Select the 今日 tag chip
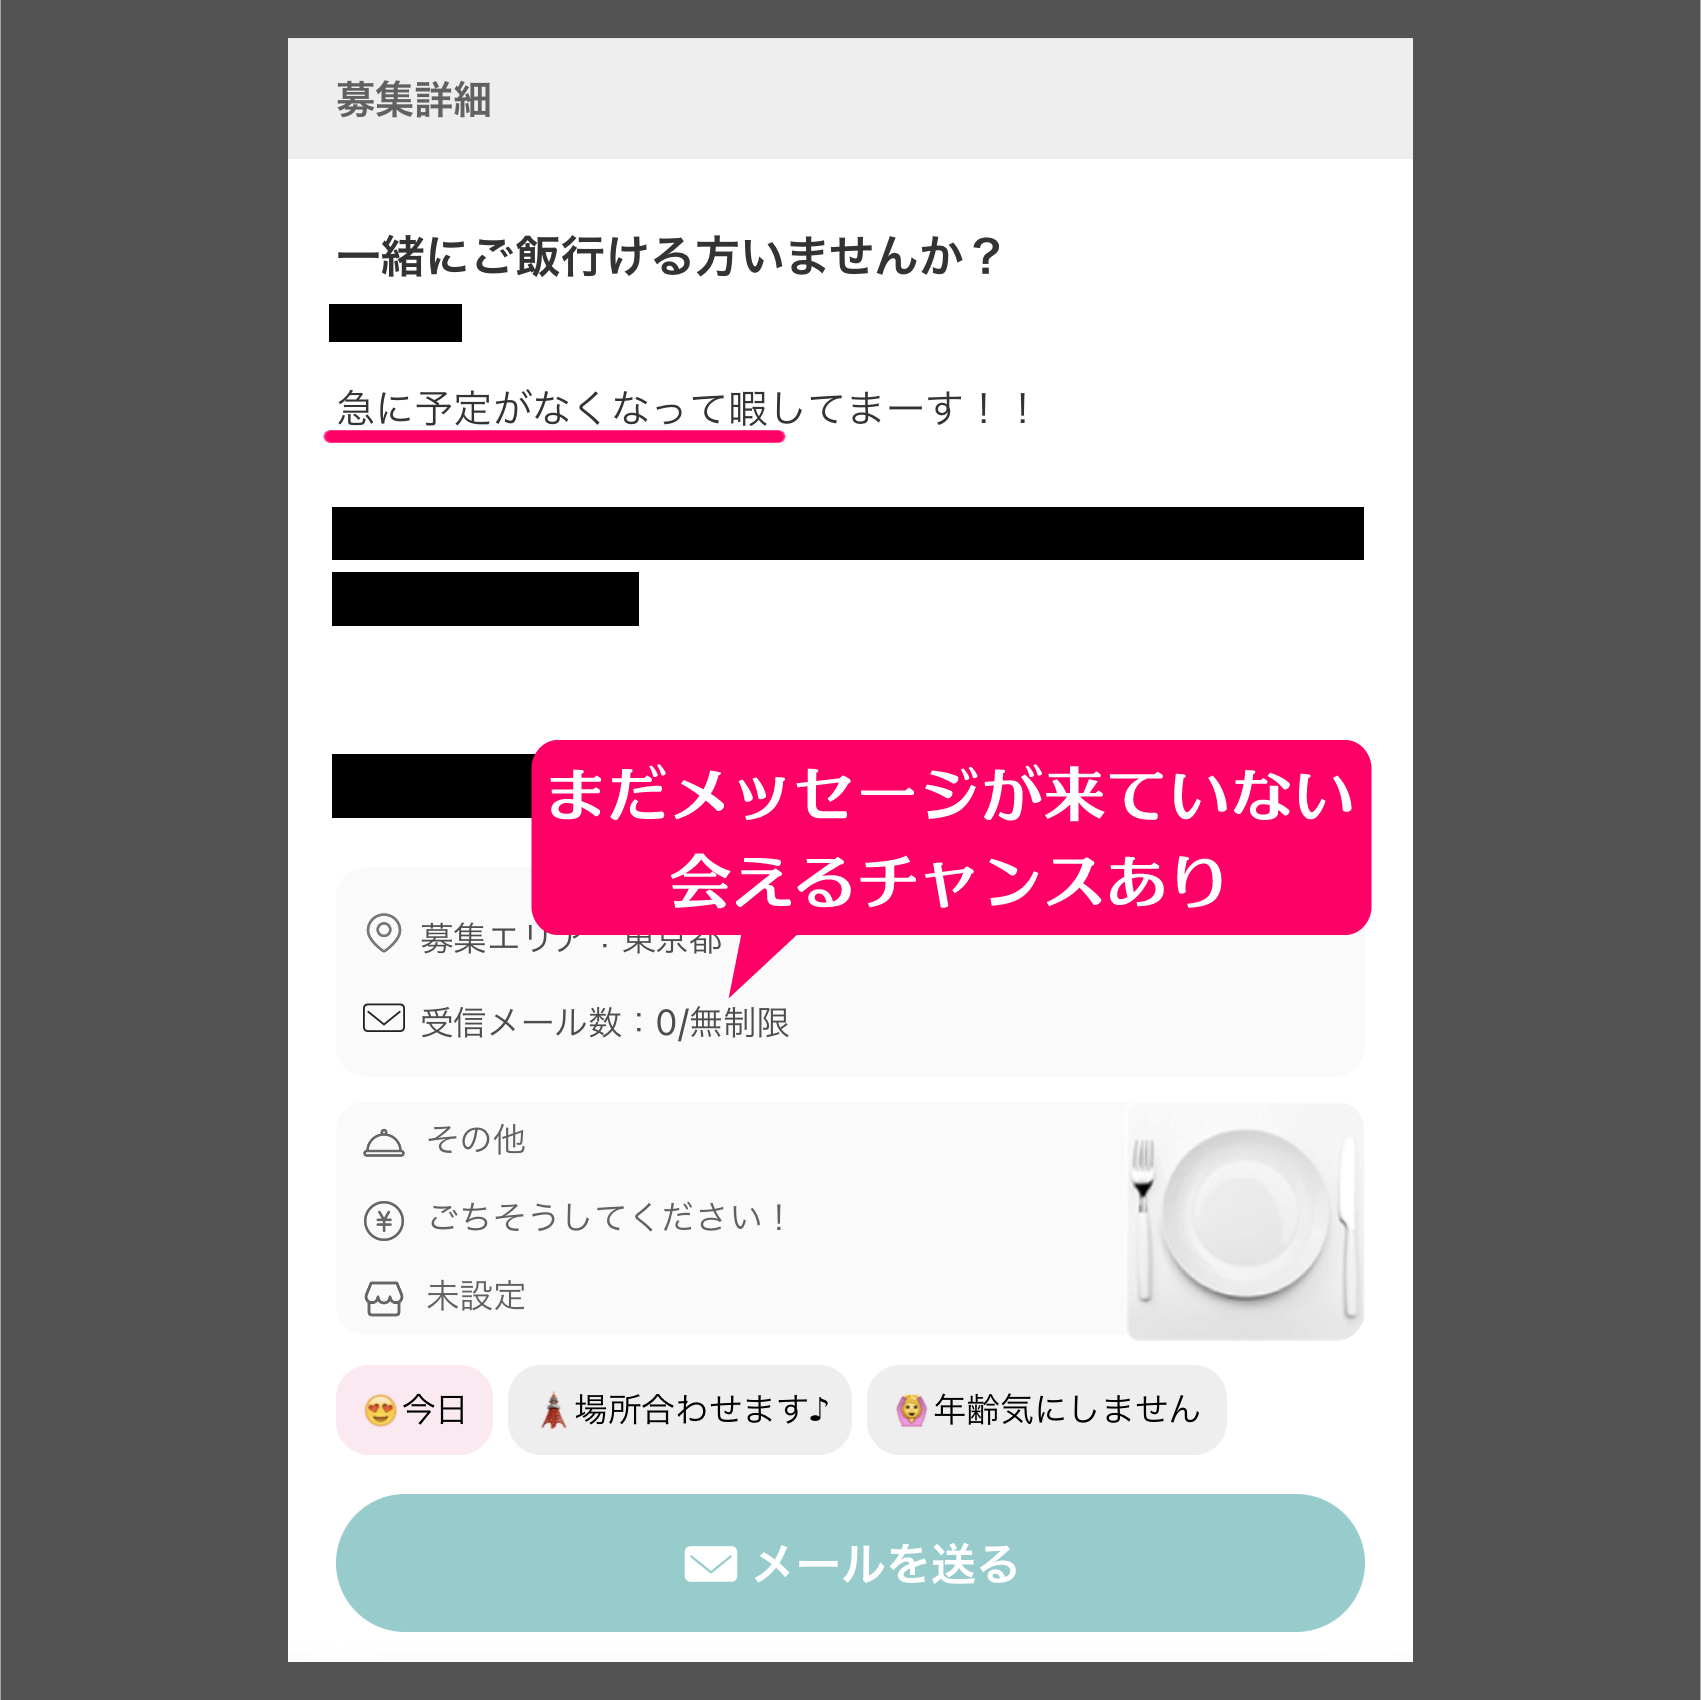1701x1700 pixels. point(414,1410)
